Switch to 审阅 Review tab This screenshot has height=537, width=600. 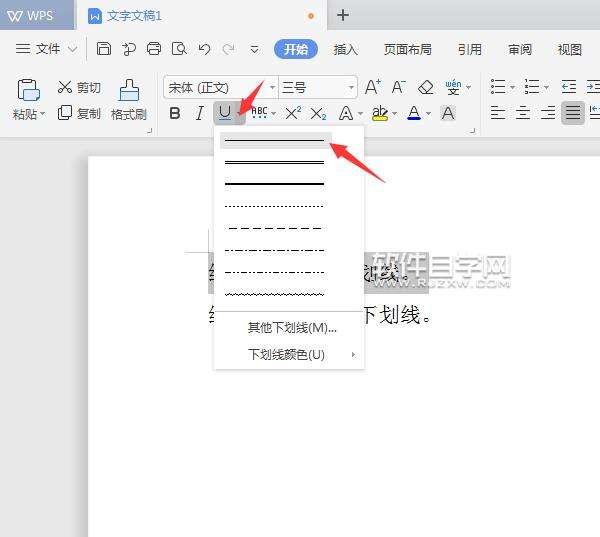[520, 49]
